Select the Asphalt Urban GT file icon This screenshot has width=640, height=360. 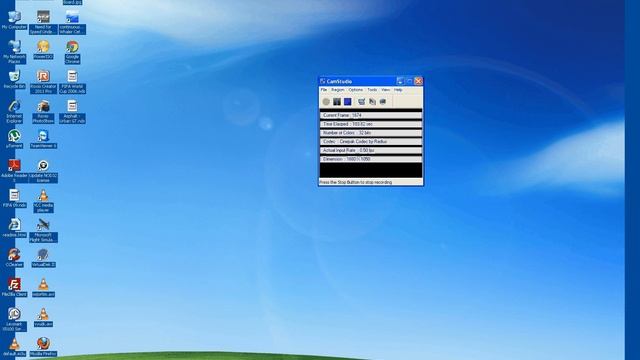coord(72,112)
